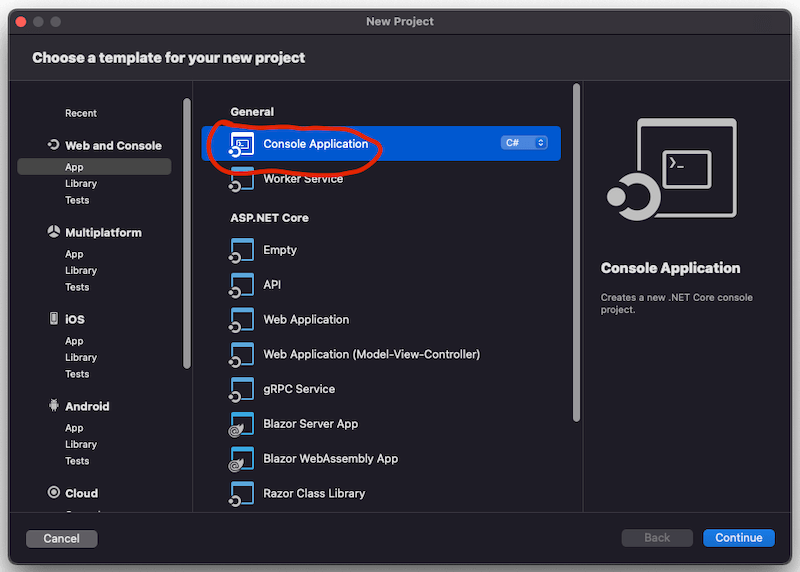The image size is (800, 572).
Task: Select the gRPC Service template icon
Action: [x=241, y=389]
